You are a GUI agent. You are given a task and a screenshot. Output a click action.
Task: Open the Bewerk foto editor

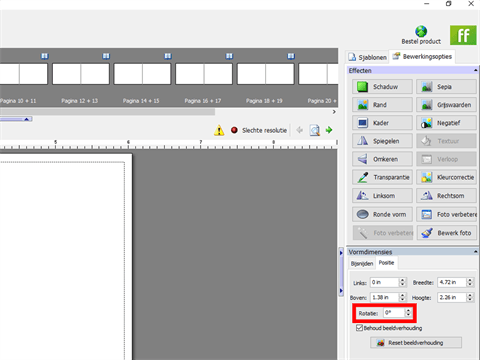[x=446, y=233]
